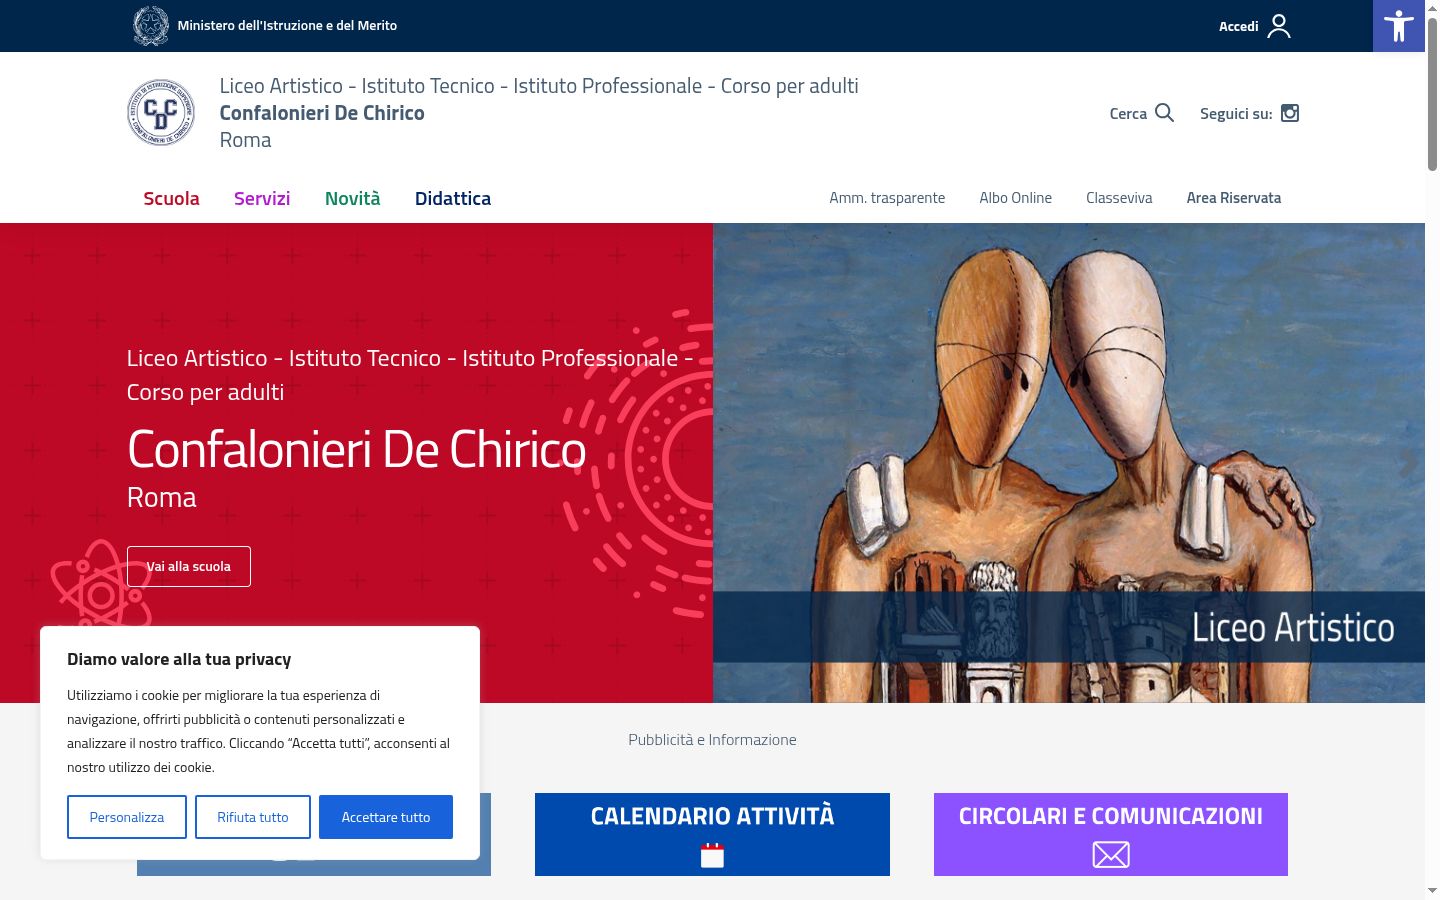Click the Accettare tutto cookie button
This screenshot has width=1440, height=900.
[386, 817]
